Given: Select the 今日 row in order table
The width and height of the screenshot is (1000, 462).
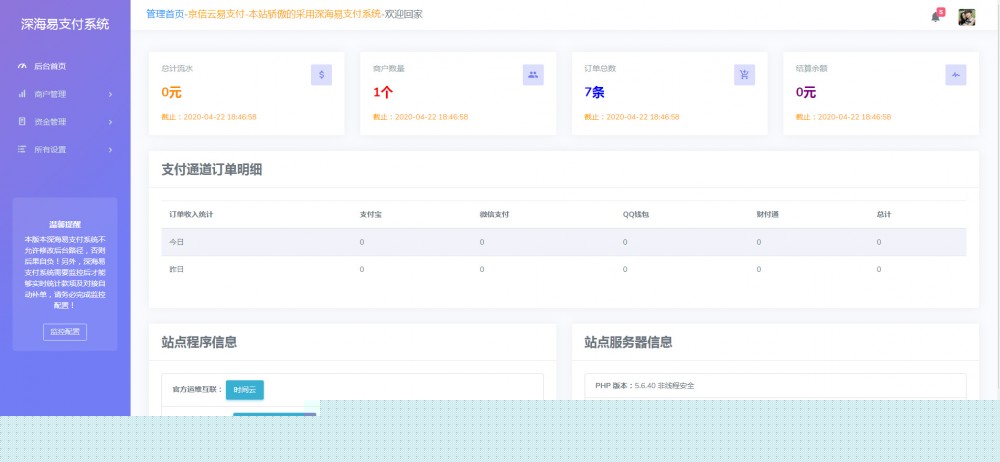Looking at the screenshot, I should (x=176, y=242).
